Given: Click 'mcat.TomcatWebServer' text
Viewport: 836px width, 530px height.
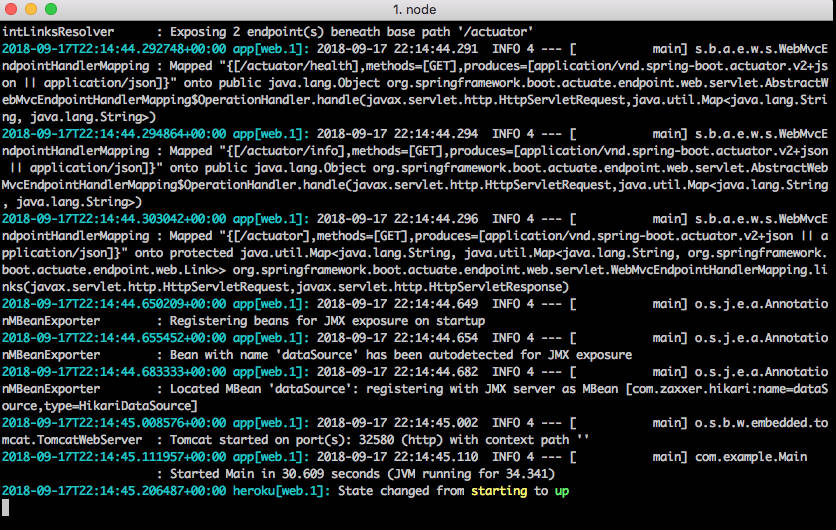Looking at the screenshot, I should [x=72, y=440].
